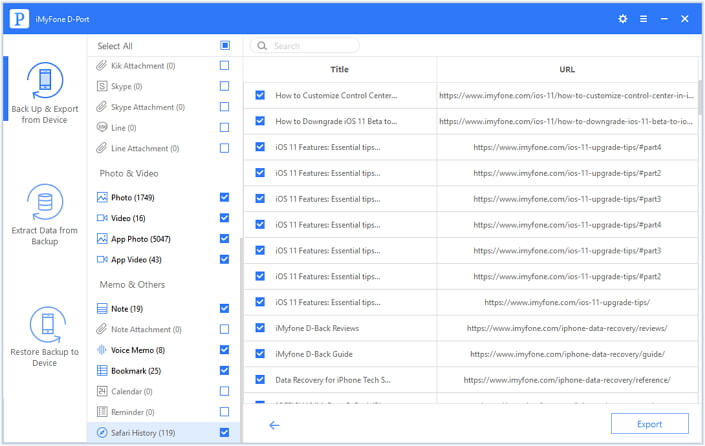Image resolution: width=705 pixels, height=446 pixels.
Task: Click the iMyfone D-Back Guide title
Action: [314, 354]
